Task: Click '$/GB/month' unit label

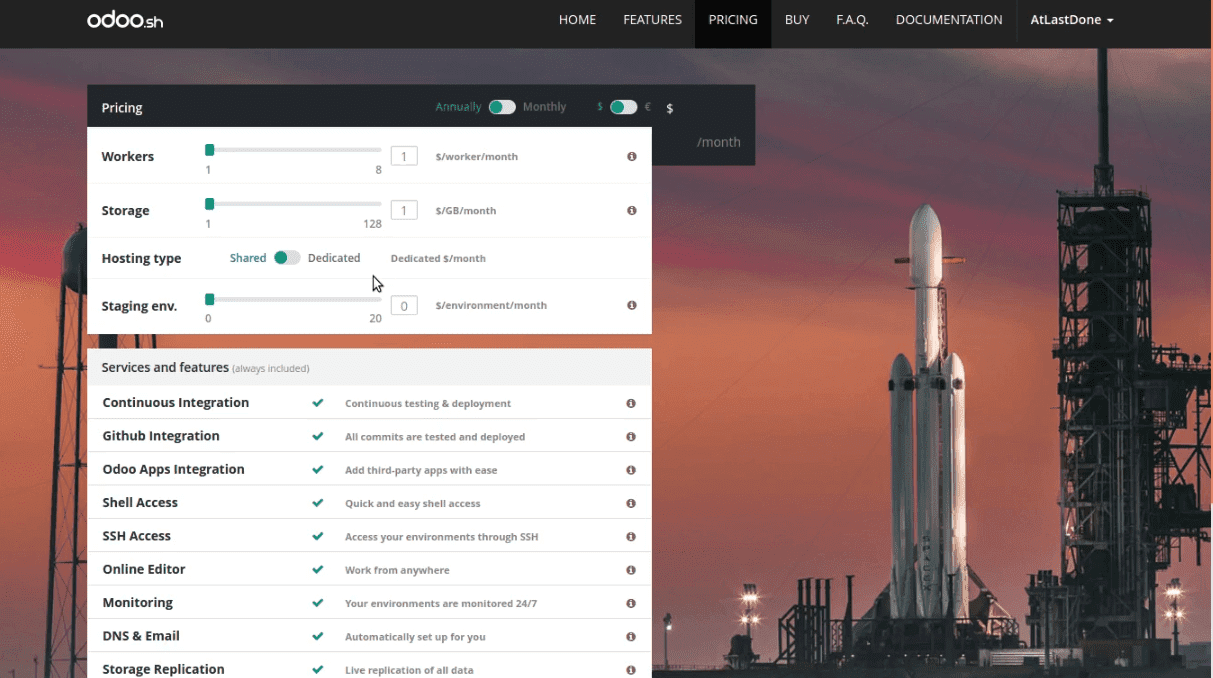Action: click(466, 211)
